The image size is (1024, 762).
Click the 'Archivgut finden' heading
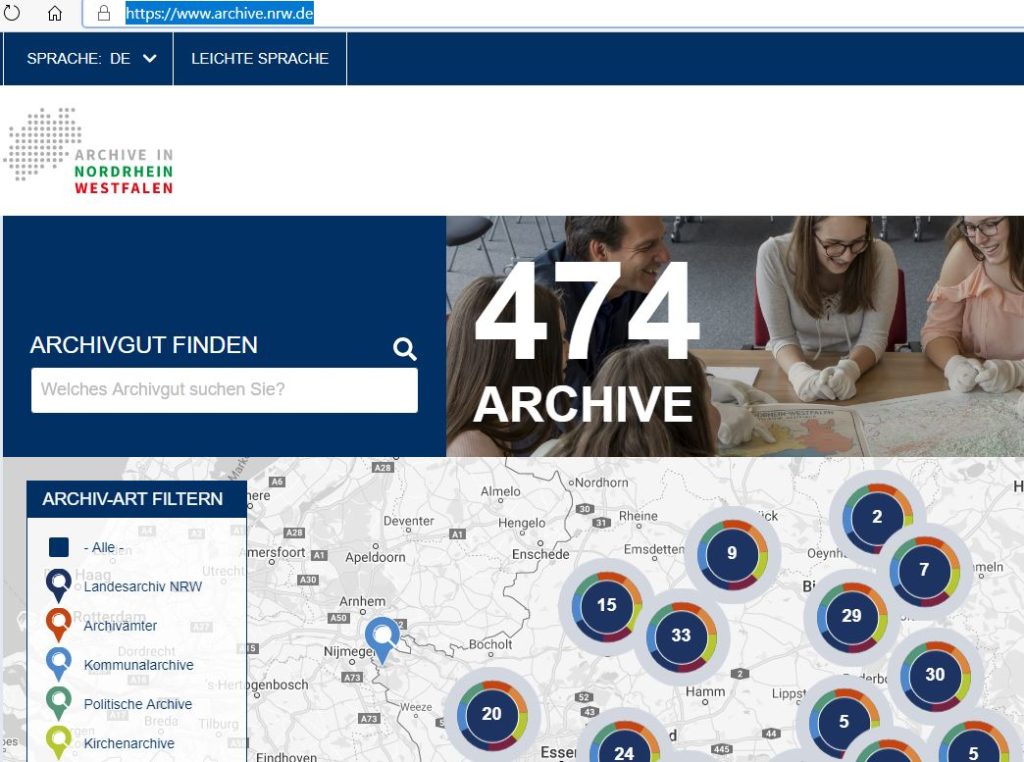pyautogui.click(x=144, y=345)
